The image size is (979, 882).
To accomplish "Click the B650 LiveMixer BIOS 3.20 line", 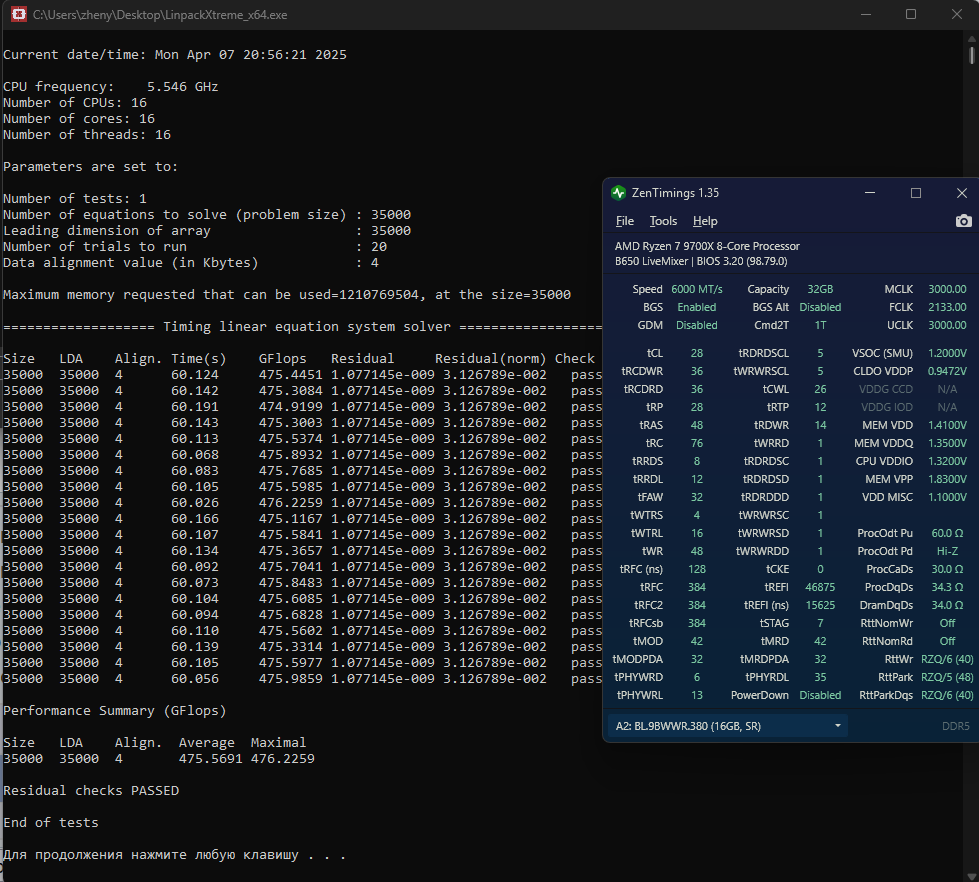I will click(701, 262).
